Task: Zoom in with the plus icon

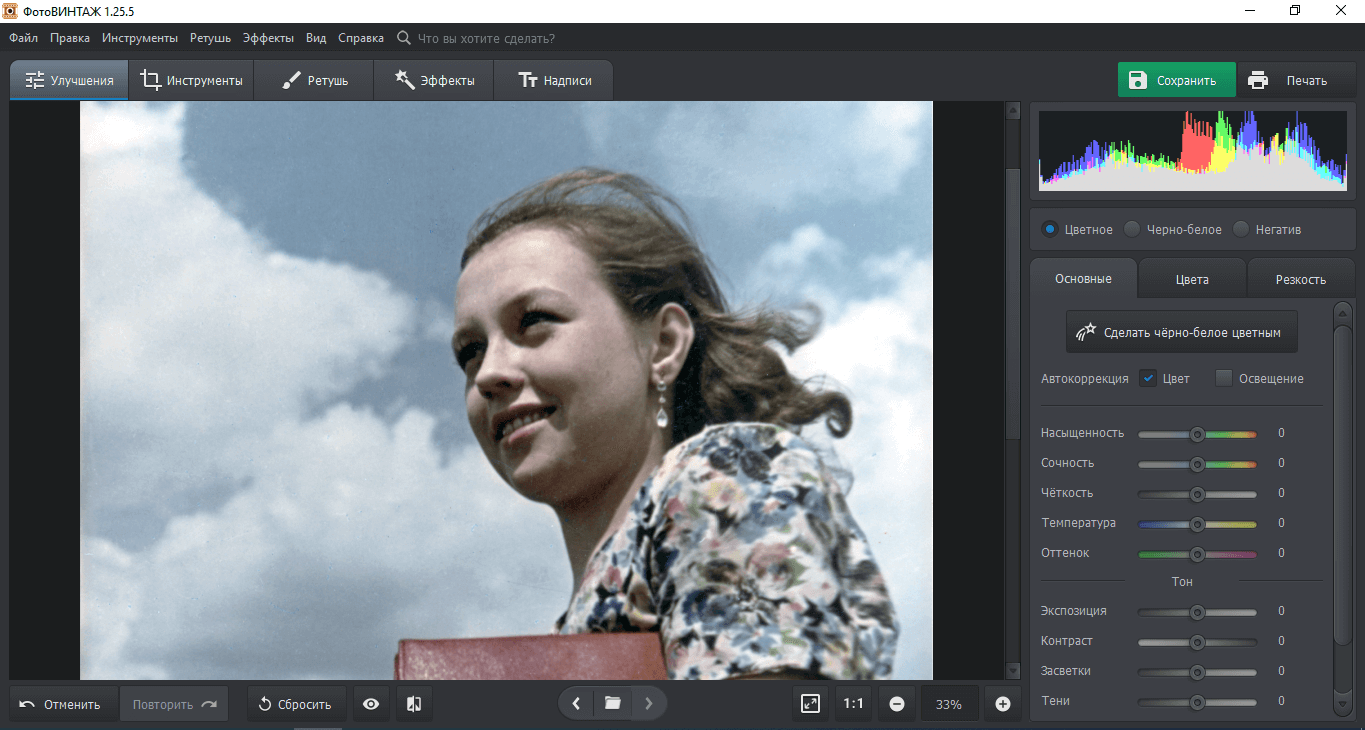Action: click(x=1003, y=704)
